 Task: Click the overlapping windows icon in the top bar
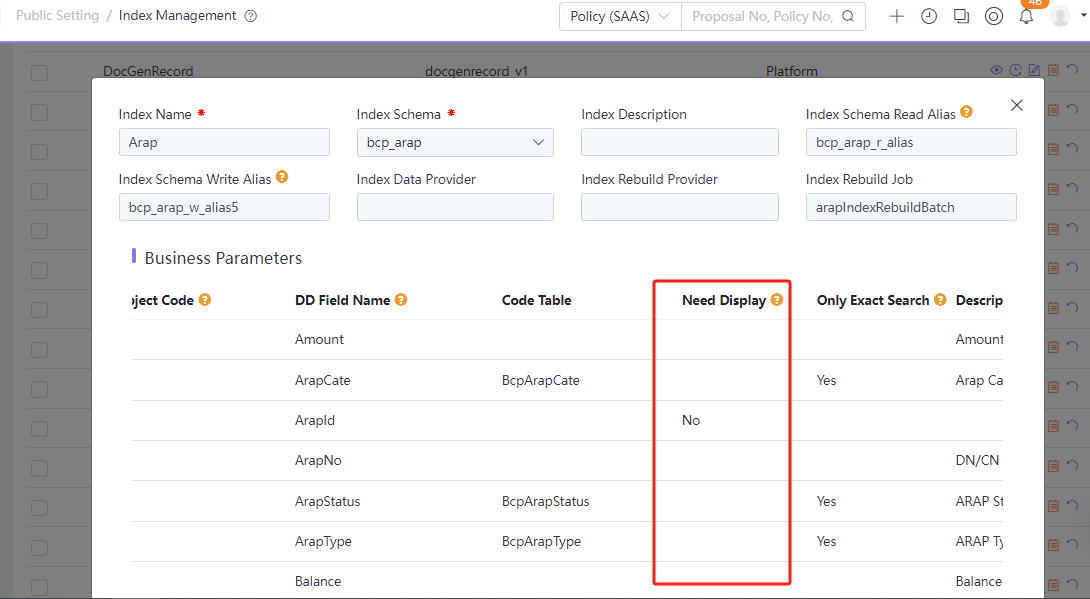click(961, 16)
